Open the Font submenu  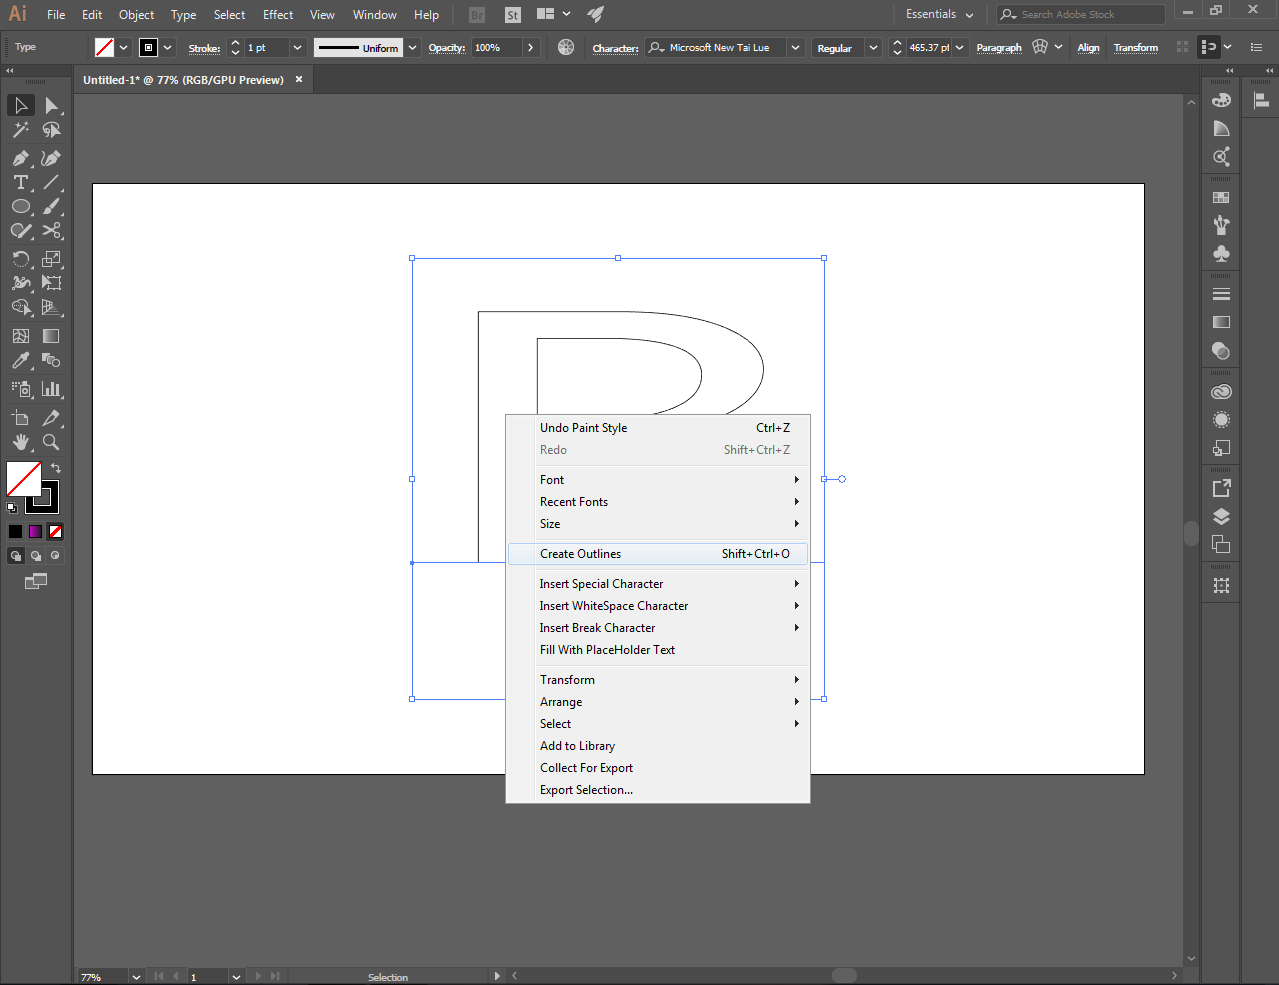click(x=658, y=480)
